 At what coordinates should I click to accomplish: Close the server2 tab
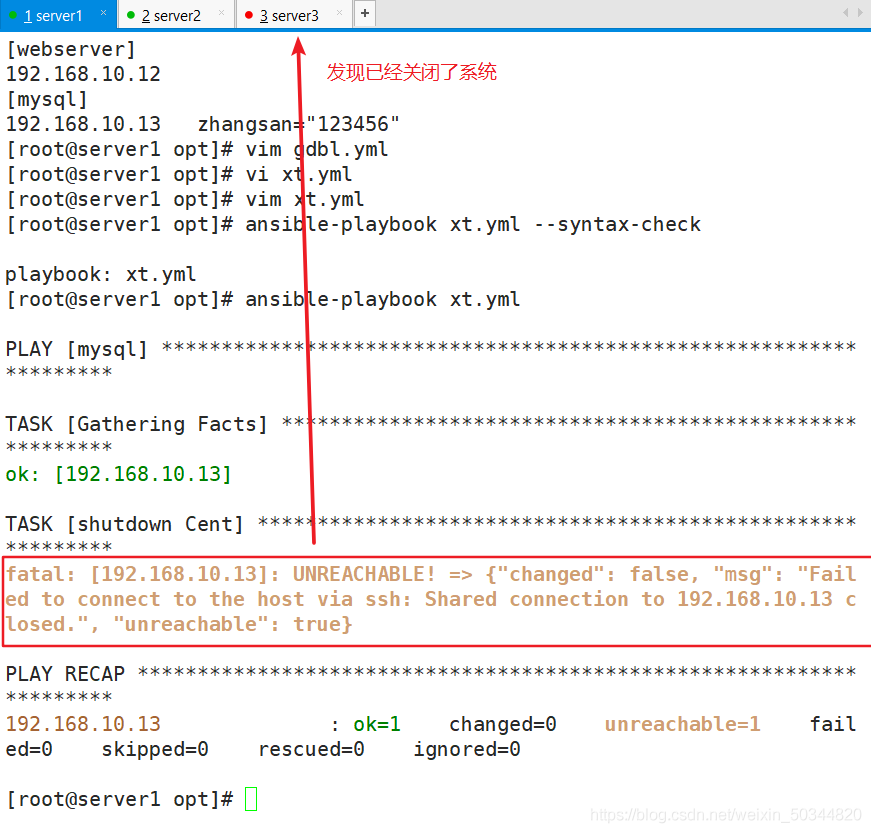click(x=222, y=12)
